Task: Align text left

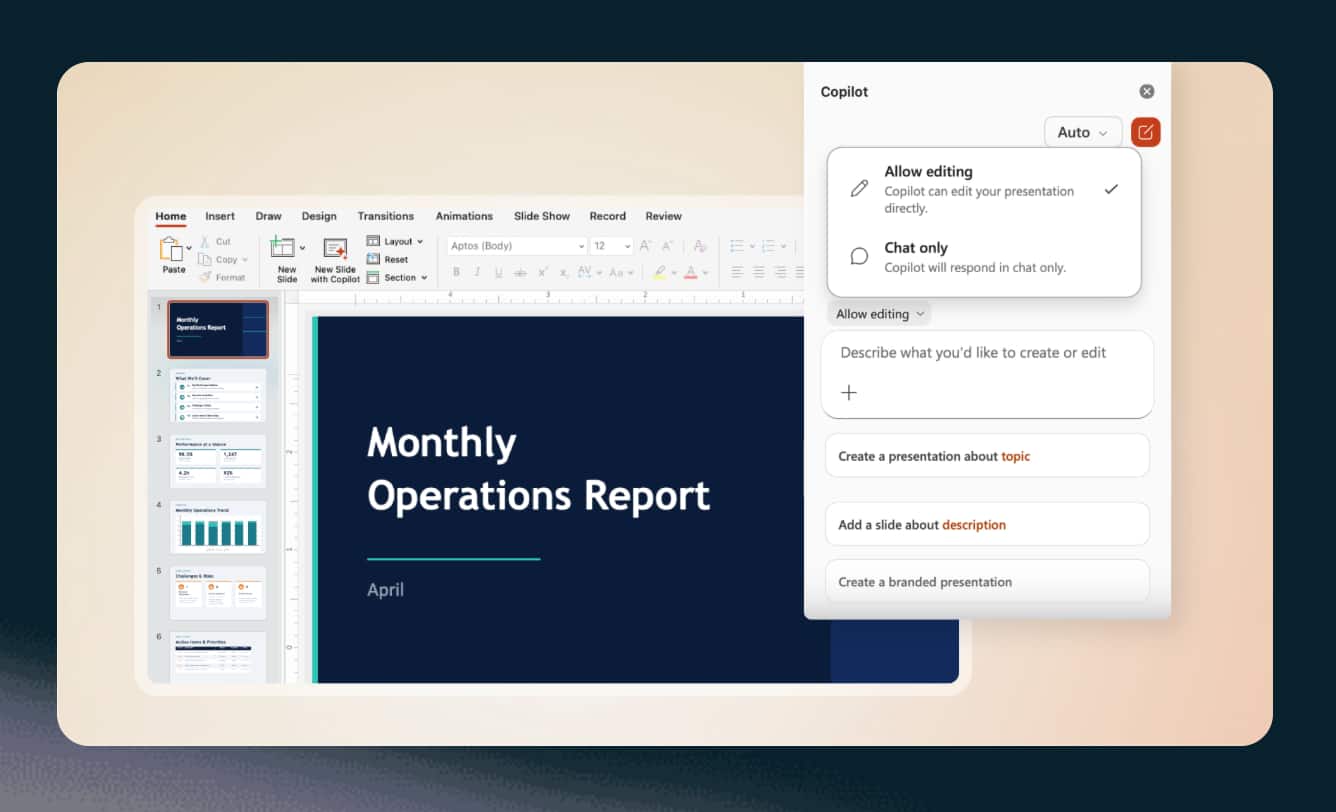Action: pos(737,272)
